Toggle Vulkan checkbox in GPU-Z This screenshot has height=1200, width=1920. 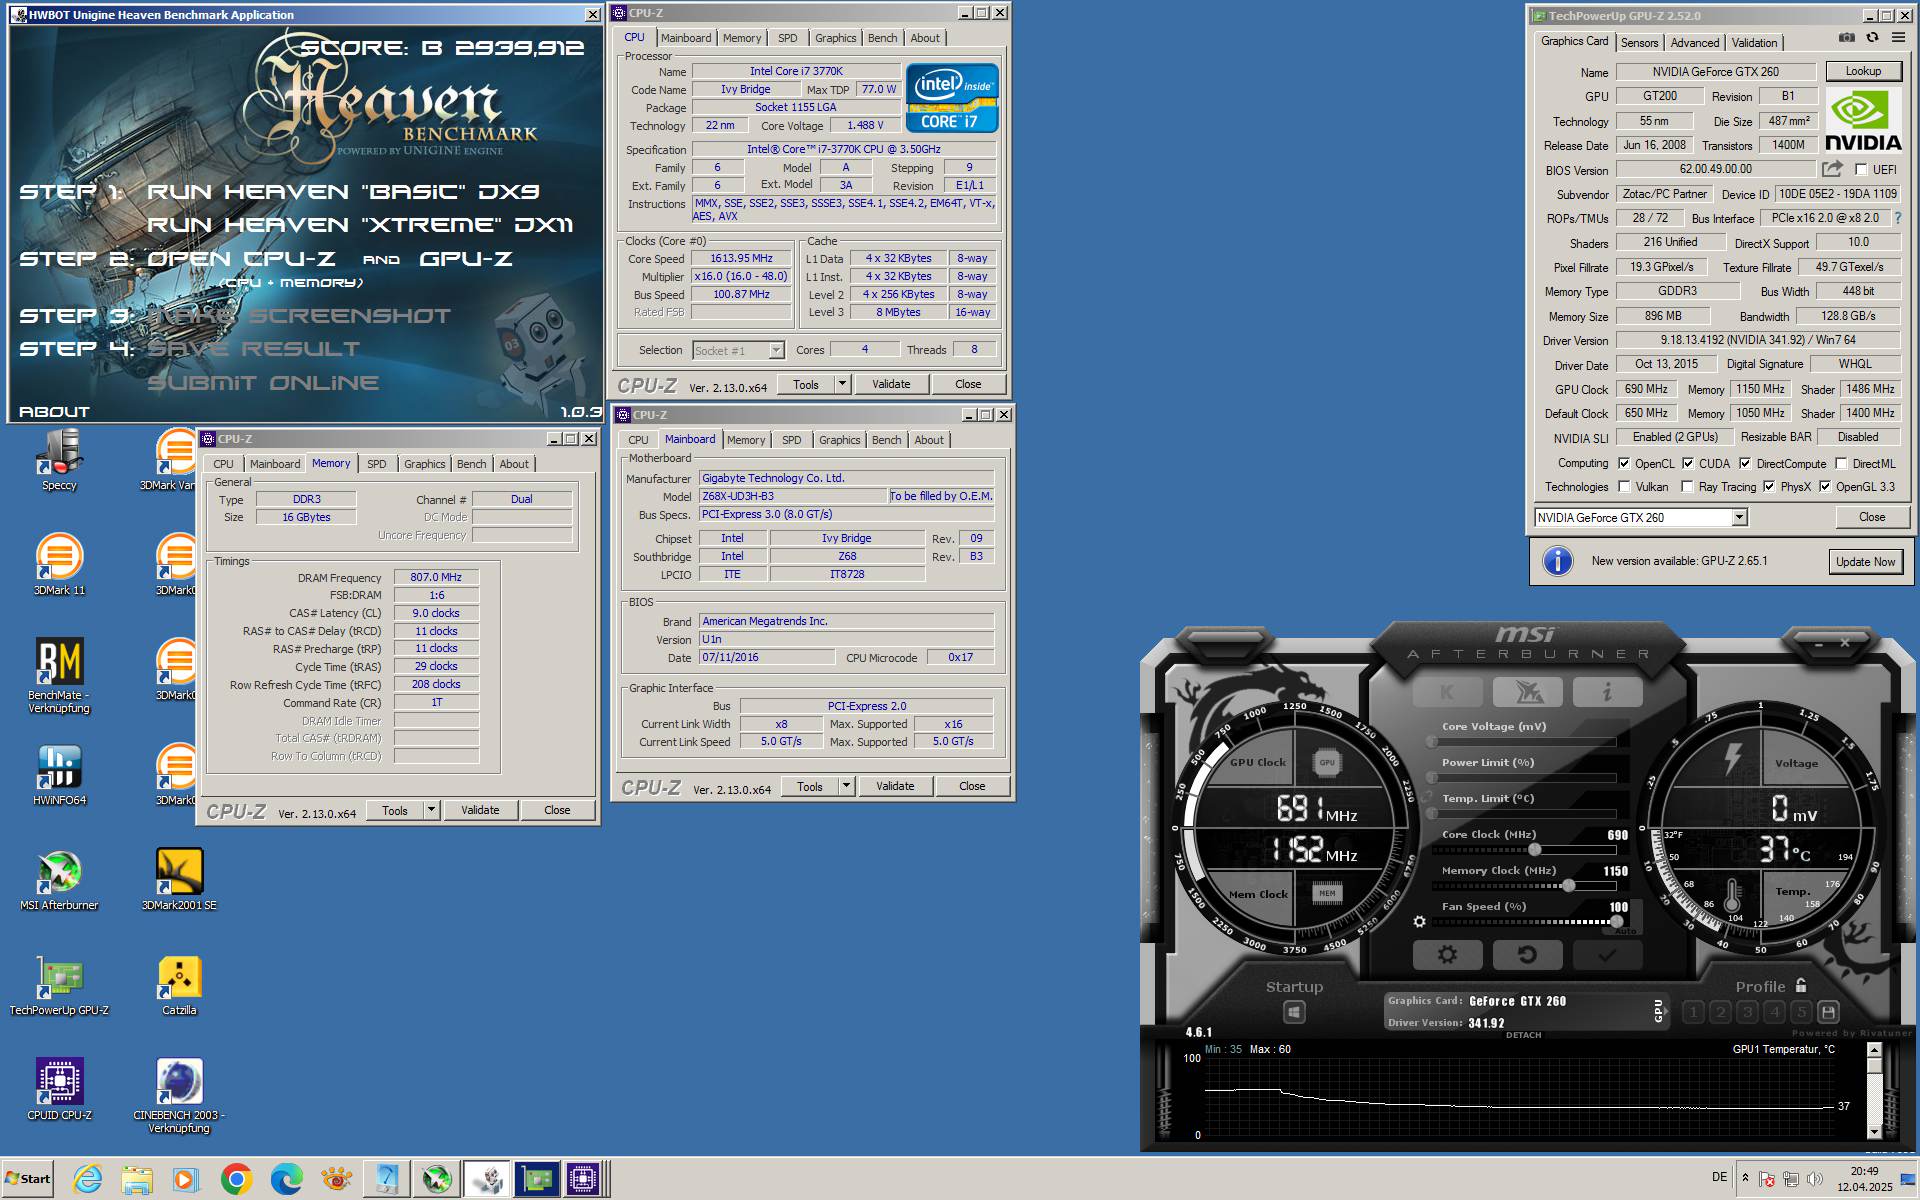click(1623, 487)
